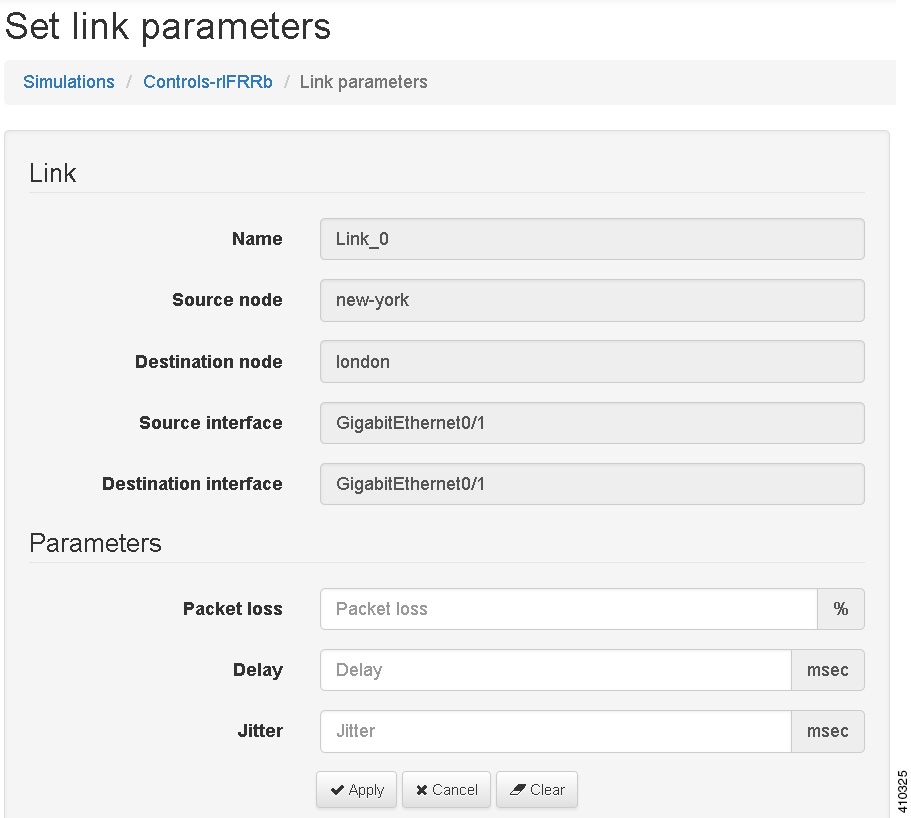The height and width of the screenshot is (818, 911).
Task: Click the X icon on Cancel
Action: (422, 790)
